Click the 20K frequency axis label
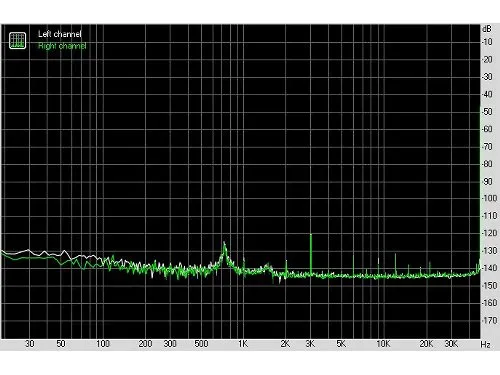The height and width of the screenshot is (375, 500). [x=426, y=344]
